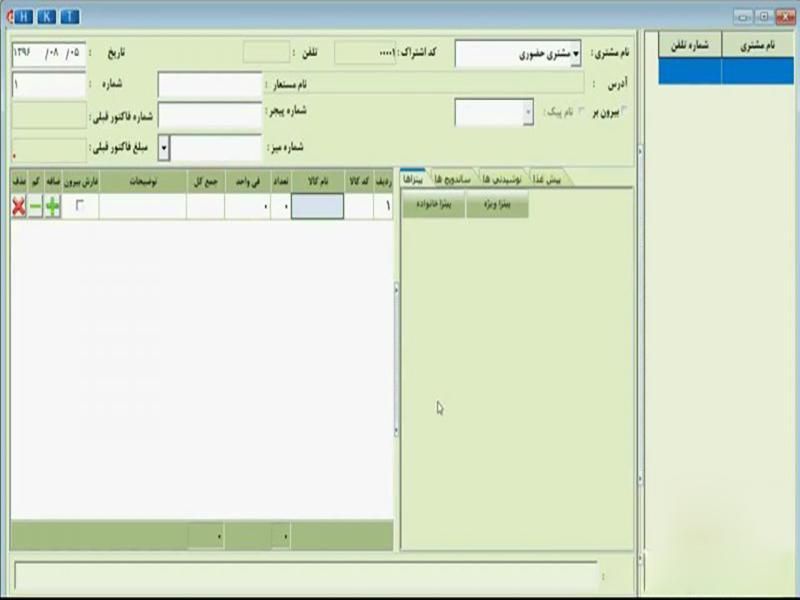800x600 pixels.
Task: Switch to the پیش غذا tab
Action: click(546, 179)
